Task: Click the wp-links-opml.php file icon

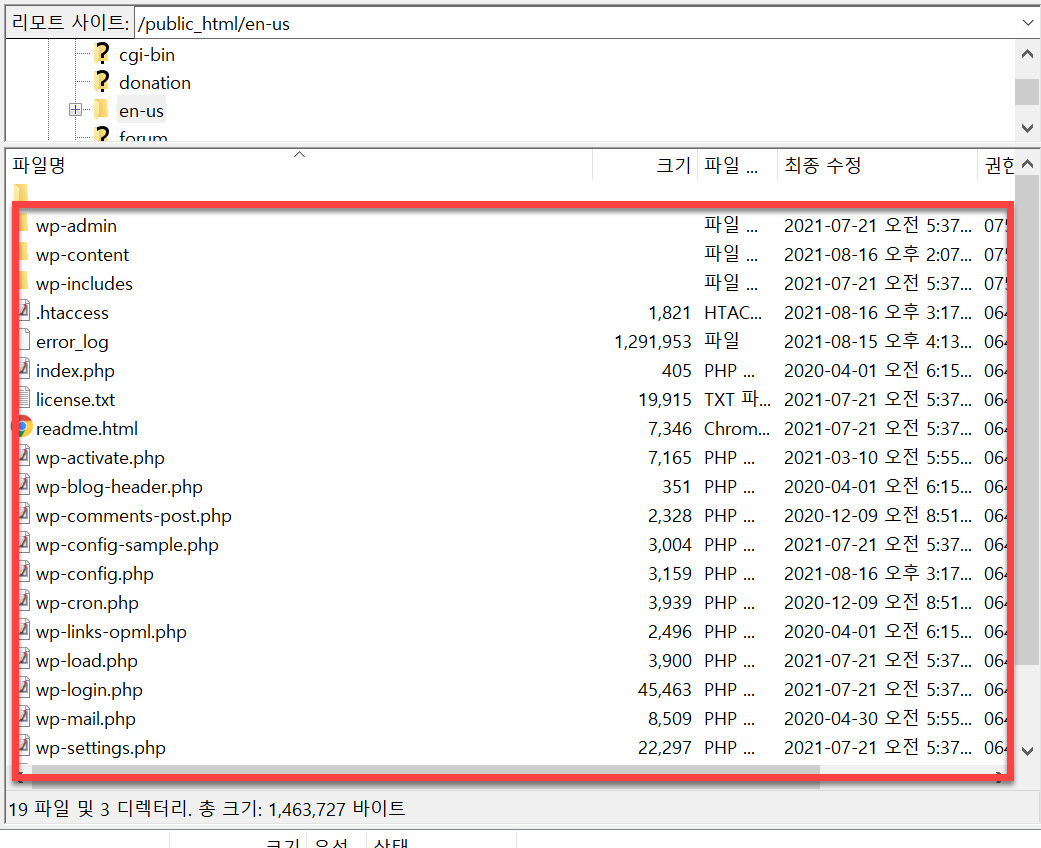Action: (24, 630)
